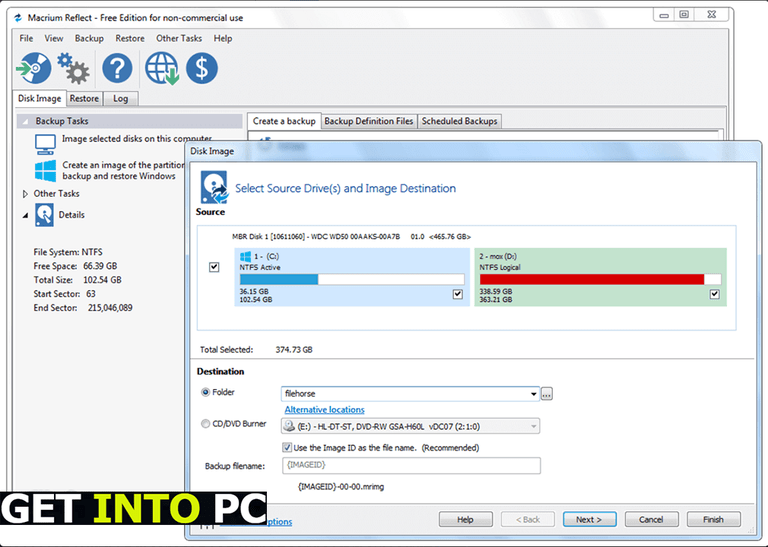Click the Help button in the wizard
768x547 pixels.
coord(465,519)
